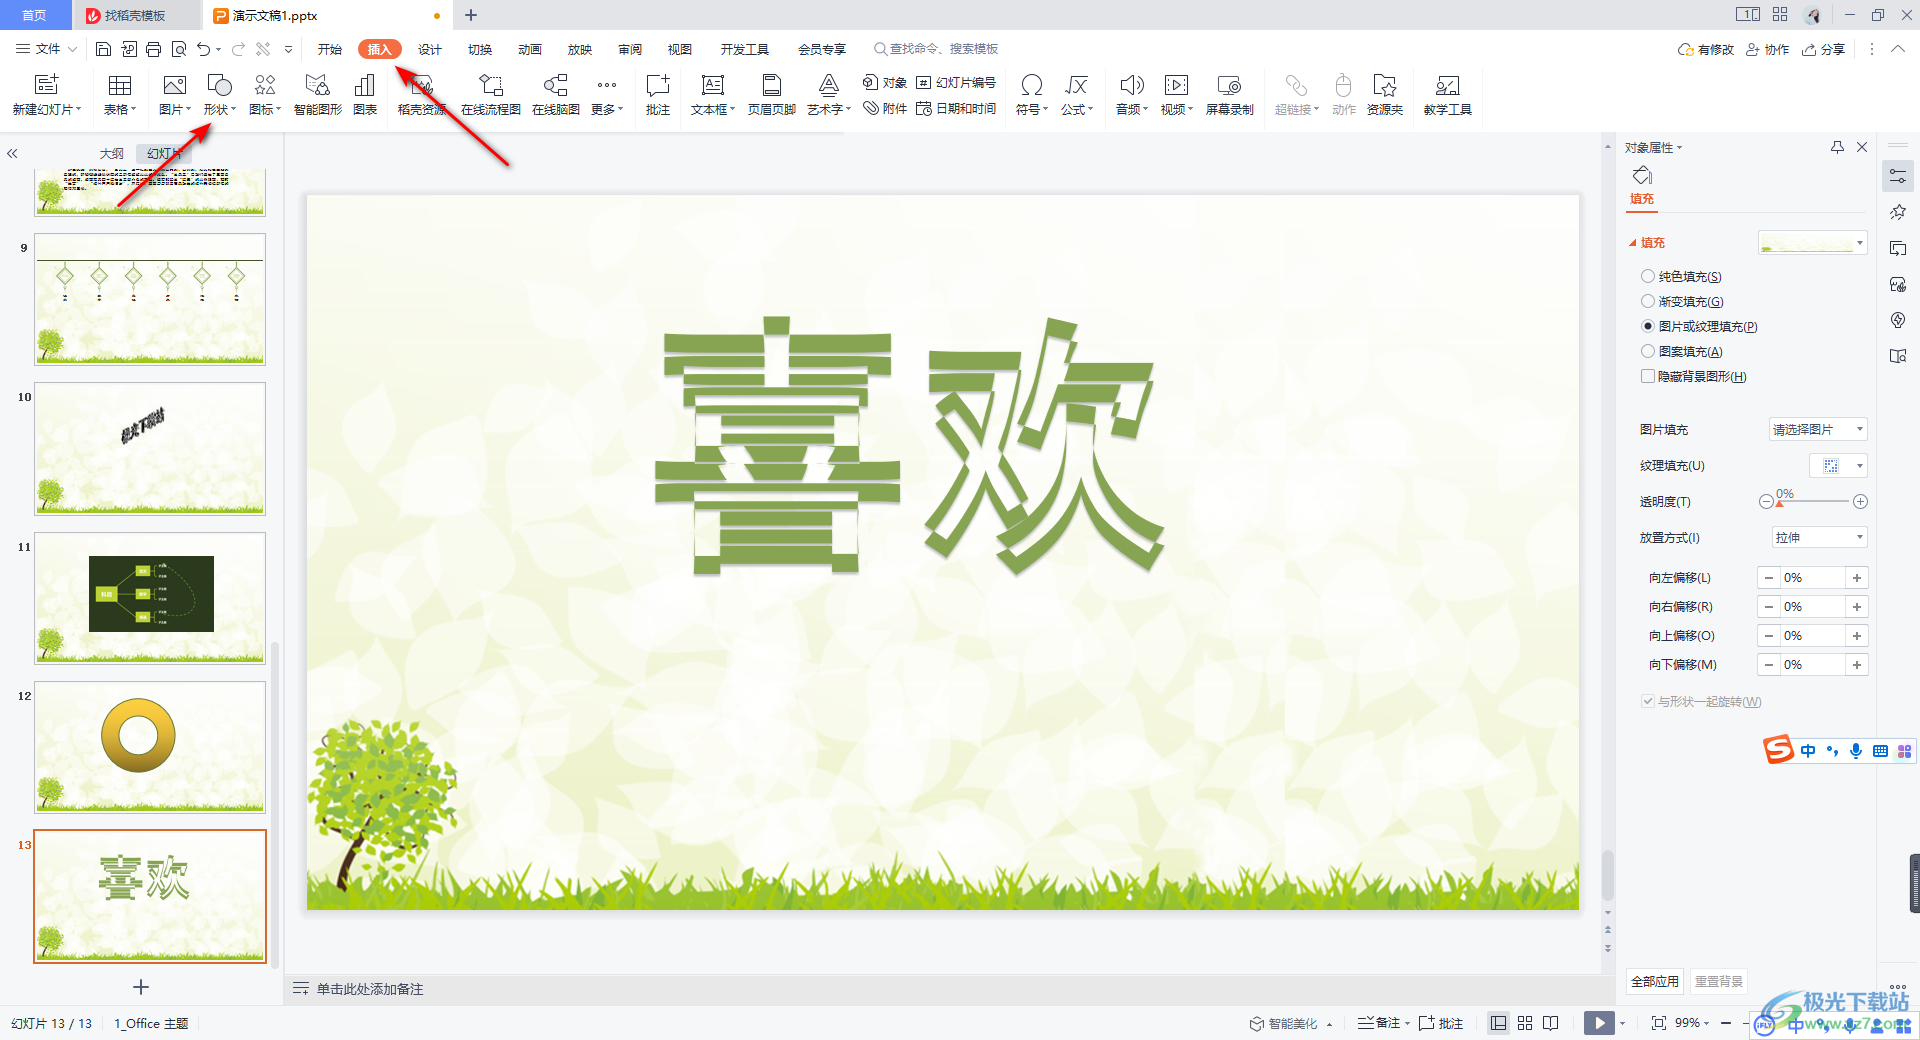Increase left offset with plus stepper

(1857, 578)
